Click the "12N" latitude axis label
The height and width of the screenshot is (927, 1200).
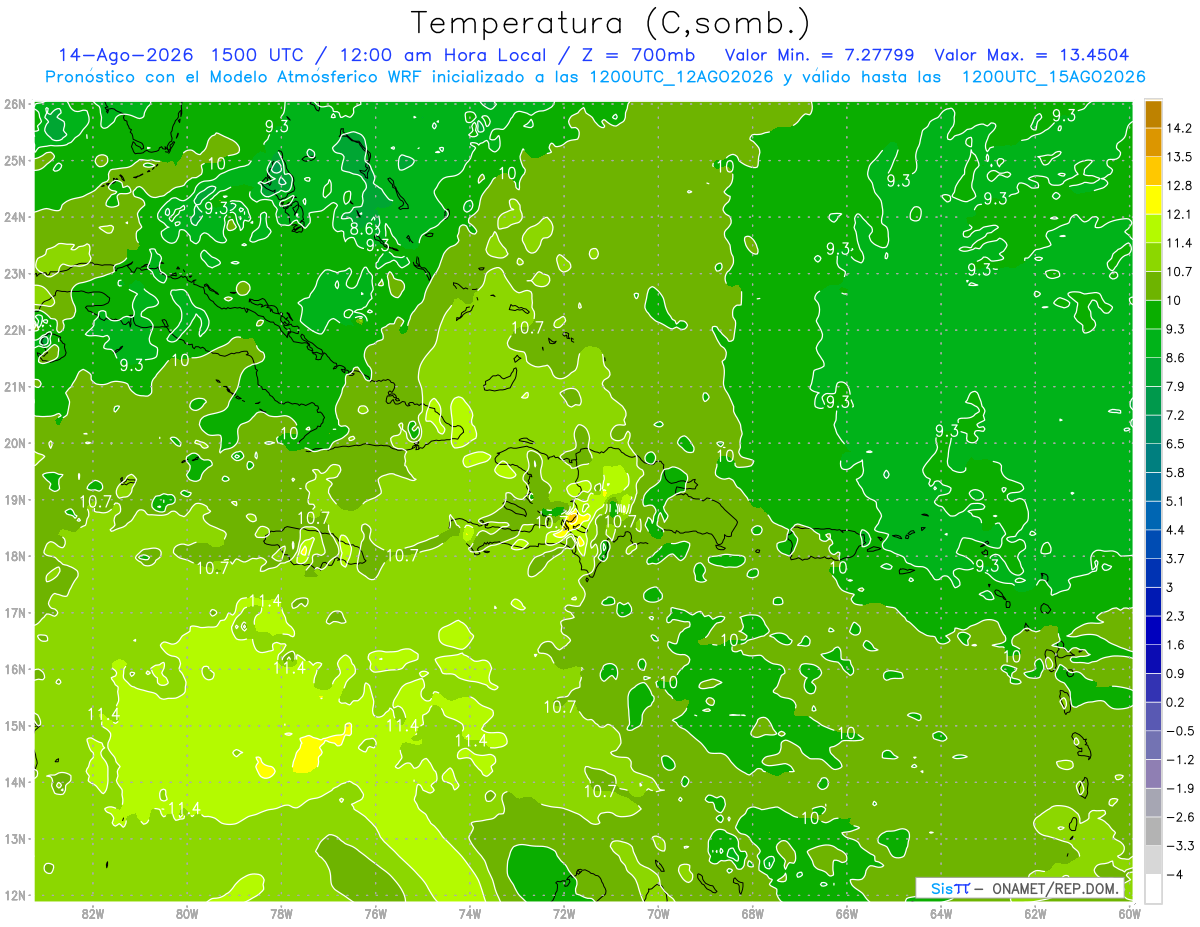[x=15, y=895]
